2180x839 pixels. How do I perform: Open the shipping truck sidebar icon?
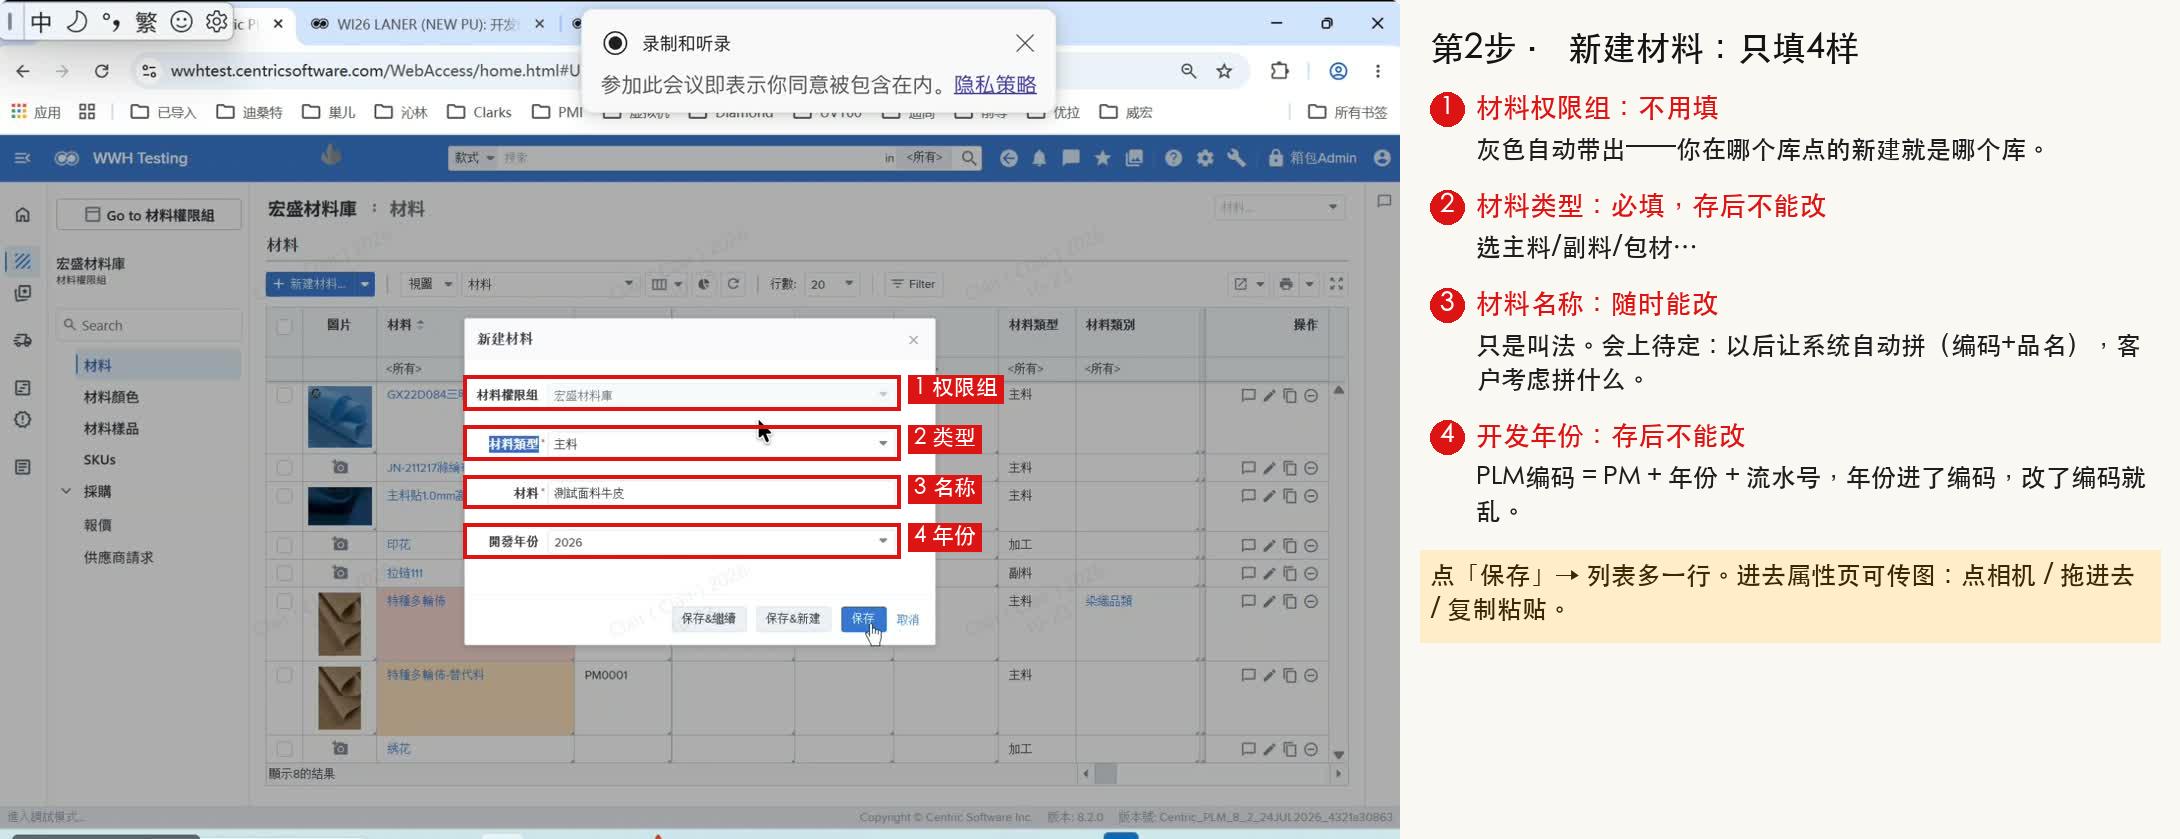23,340
